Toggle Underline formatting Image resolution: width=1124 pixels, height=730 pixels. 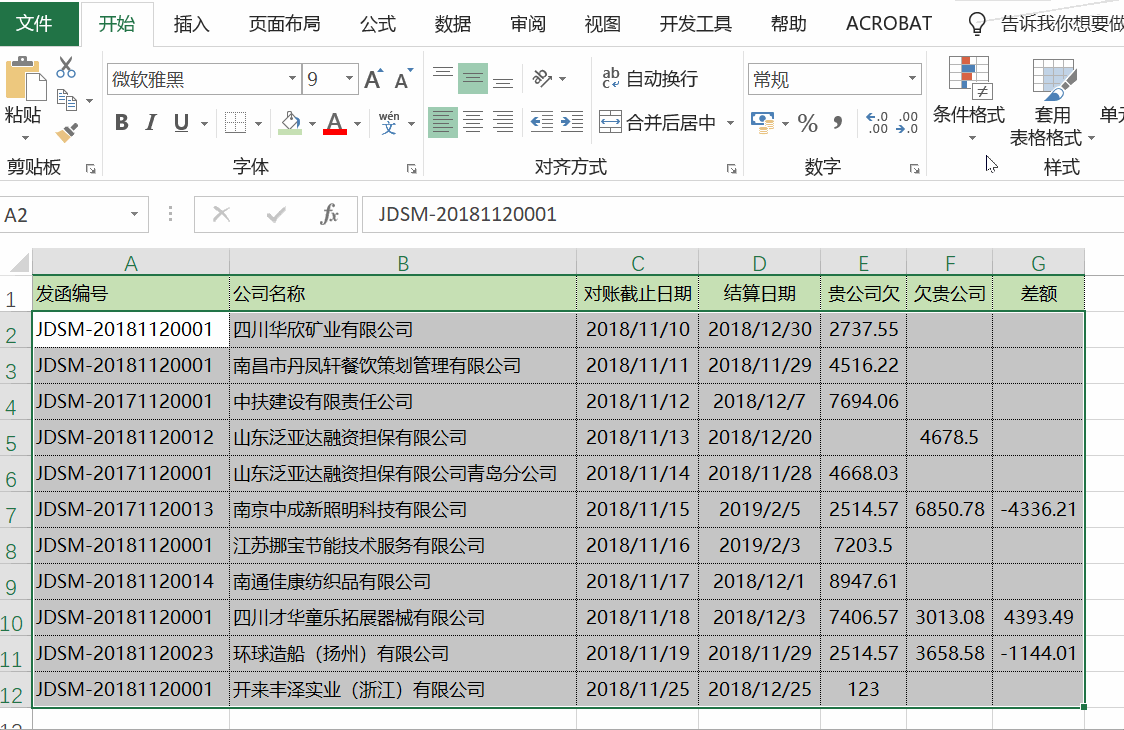181,123
